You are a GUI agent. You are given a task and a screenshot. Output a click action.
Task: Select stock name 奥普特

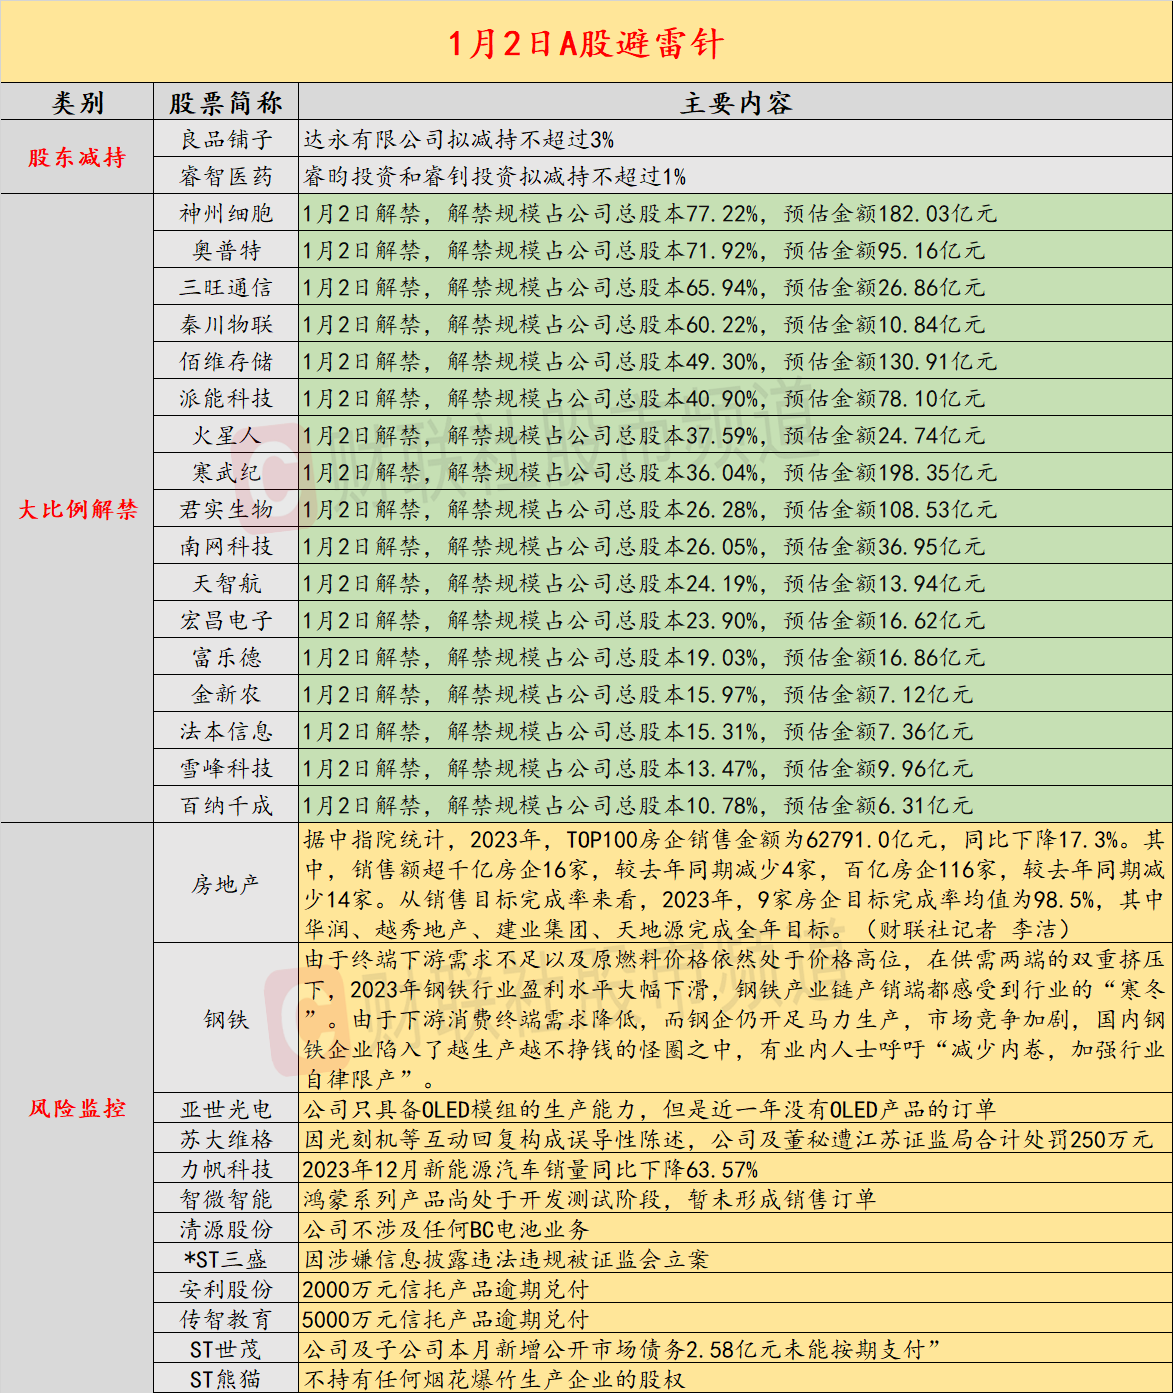point(226,250)
